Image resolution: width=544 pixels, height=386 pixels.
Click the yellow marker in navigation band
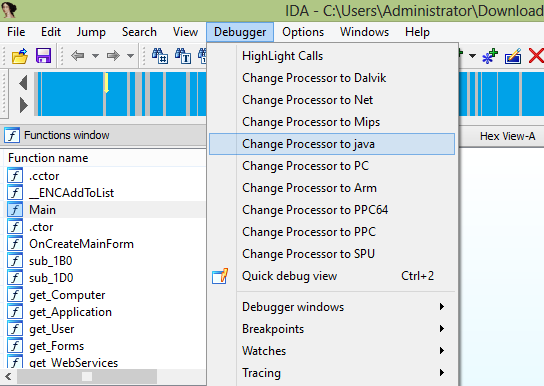pyautogui.click(x=107, y=83)
